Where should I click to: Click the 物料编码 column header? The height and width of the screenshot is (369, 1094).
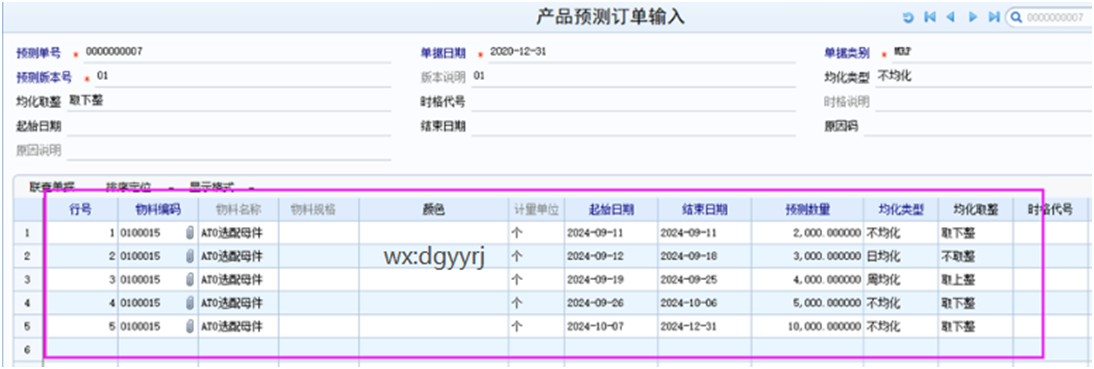(158, 209)
